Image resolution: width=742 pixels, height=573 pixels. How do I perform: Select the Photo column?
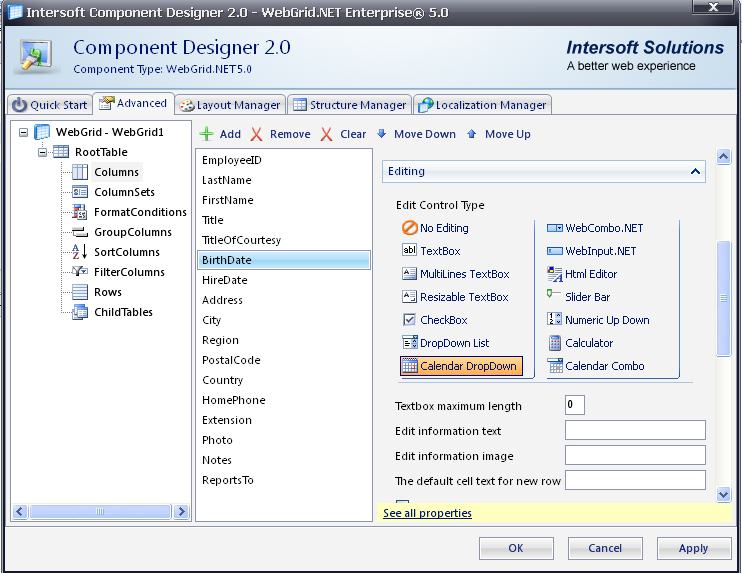pyautogui.click(x=283, y=440)
